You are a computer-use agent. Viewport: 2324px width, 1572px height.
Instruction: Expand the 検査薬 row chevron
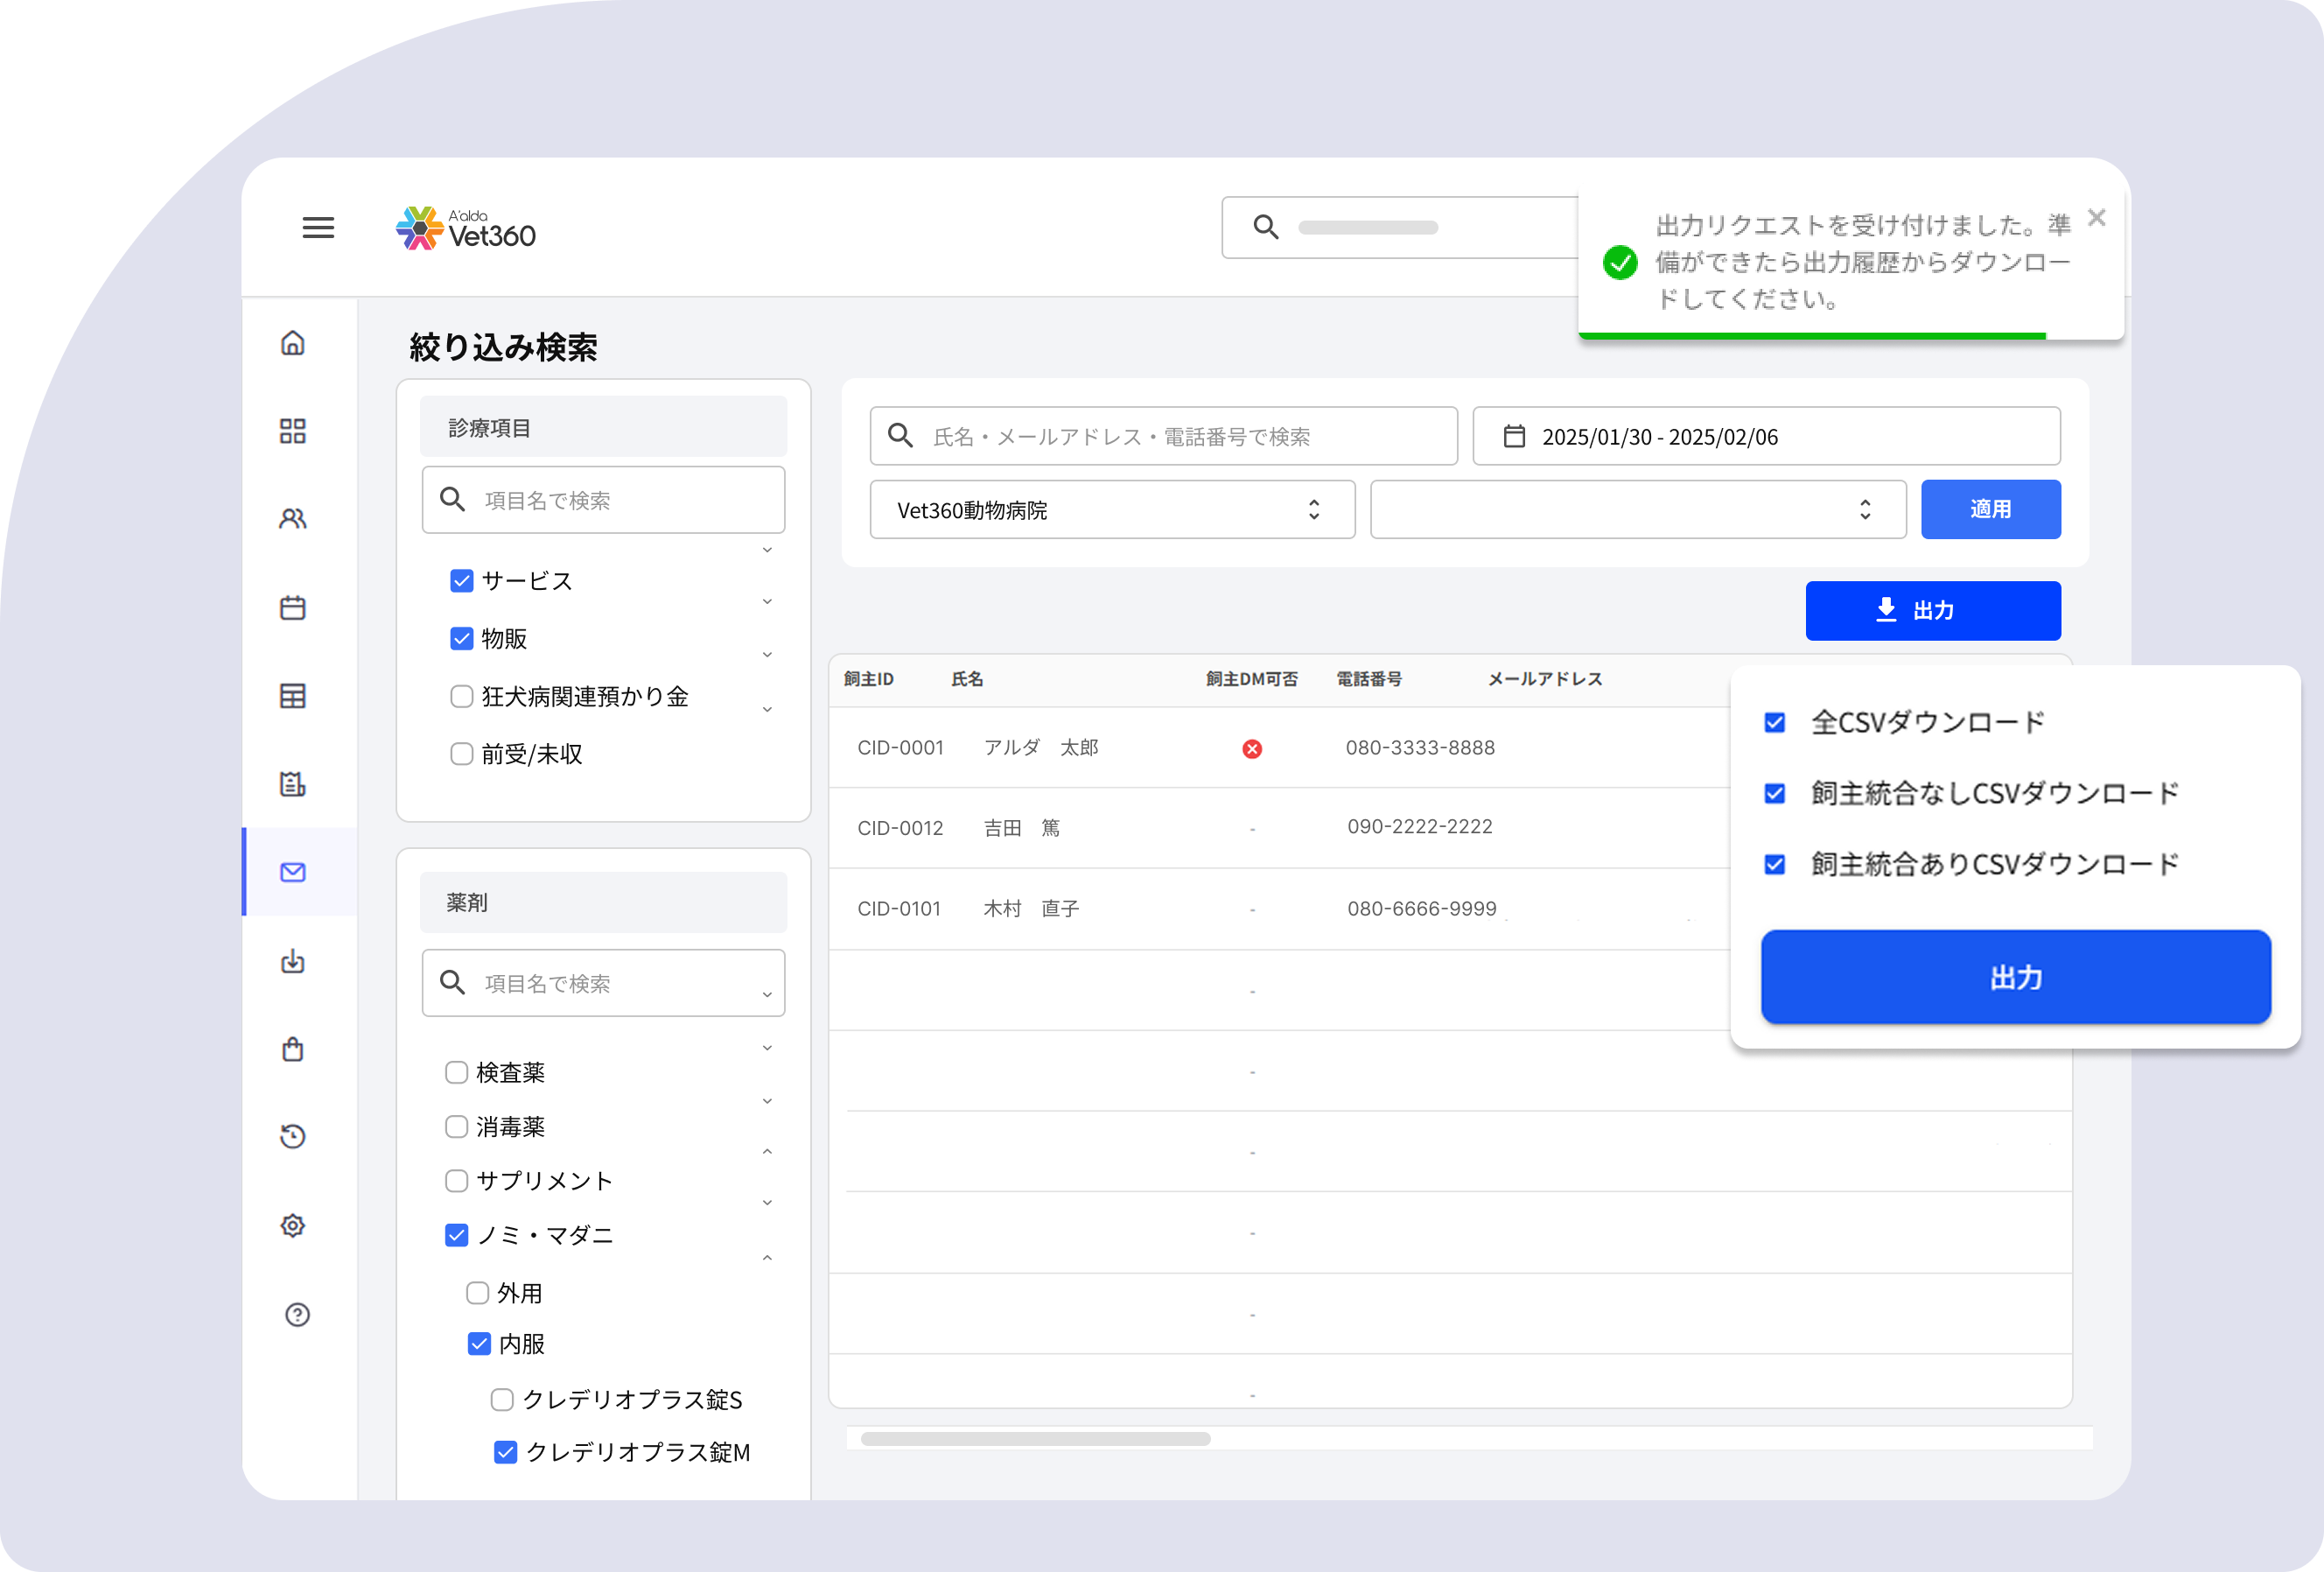click(x=767, y=1049)
